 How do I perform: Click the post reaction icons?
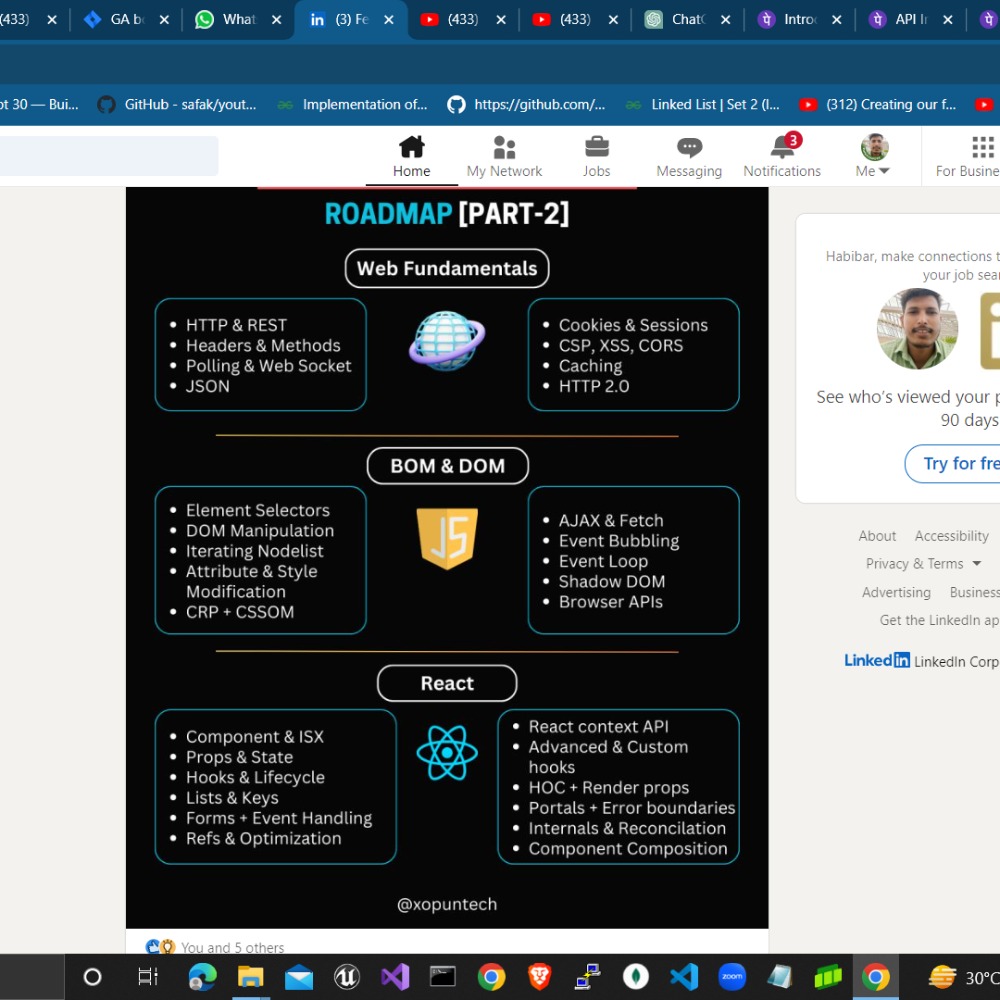pyautogui.click(x=160, y=947)
